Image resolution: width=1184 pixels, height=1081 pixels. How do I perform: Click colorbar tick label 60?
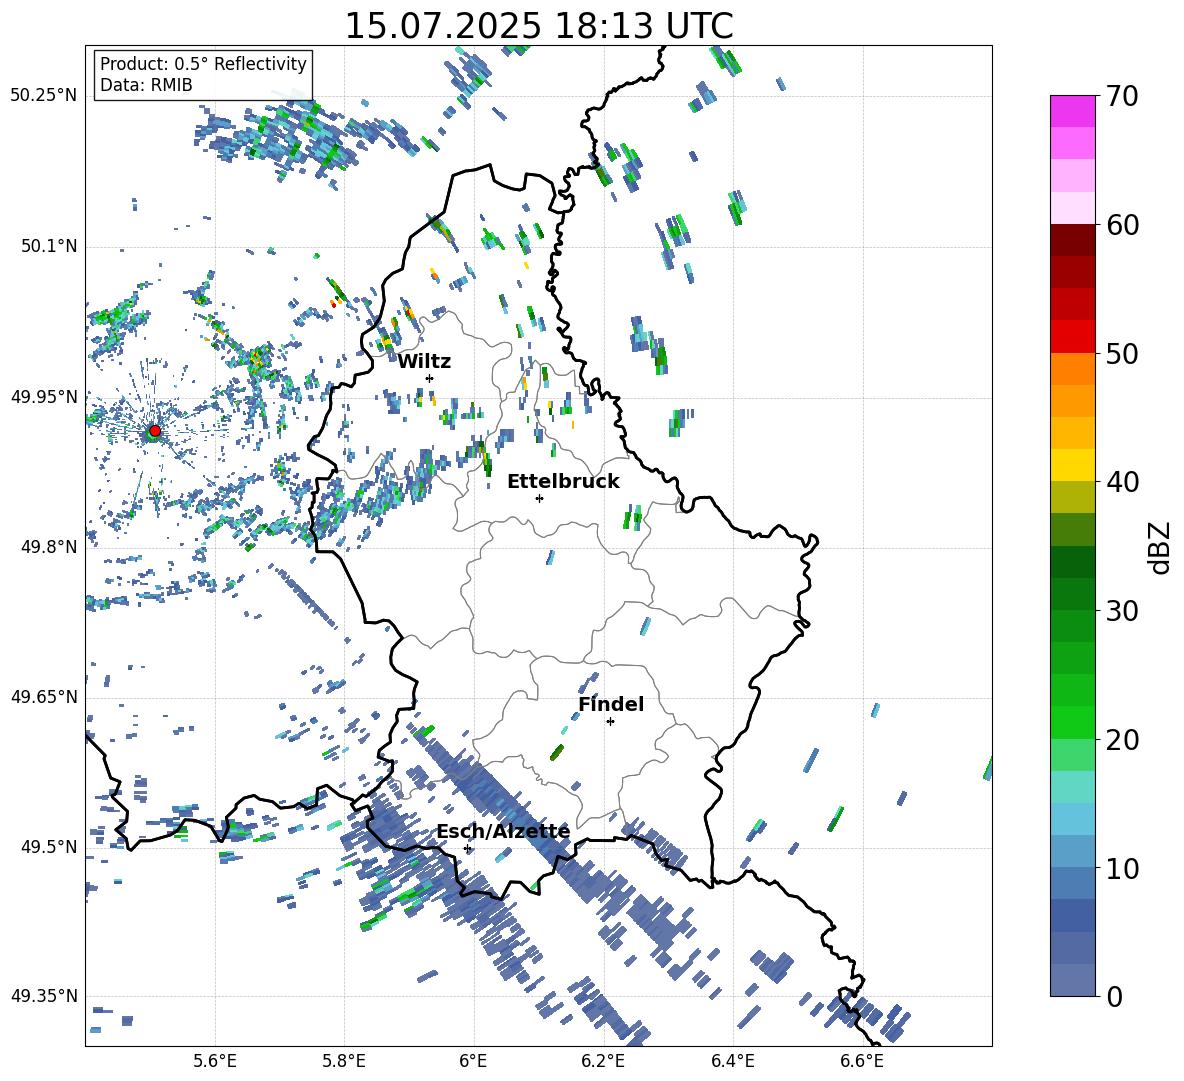1122,225
